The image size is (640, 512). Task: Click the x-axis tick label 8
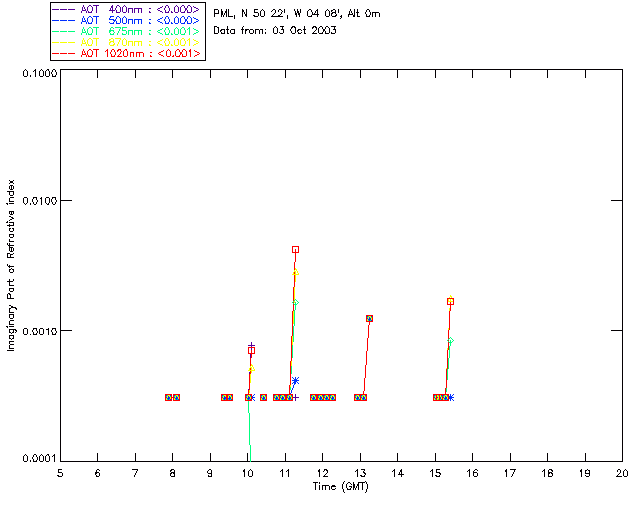pyautogui.click(x=173, y=473)
